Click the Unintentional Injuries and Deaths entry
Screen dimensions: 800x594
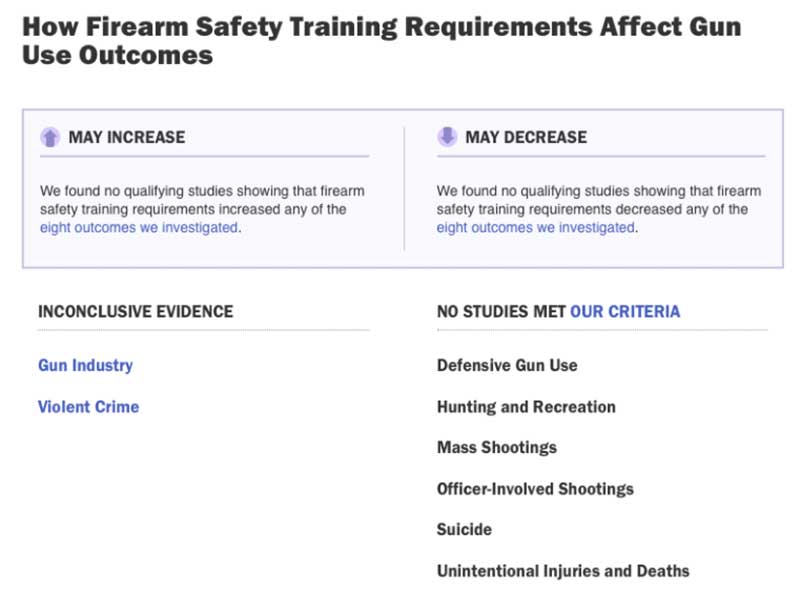(563, 571)
